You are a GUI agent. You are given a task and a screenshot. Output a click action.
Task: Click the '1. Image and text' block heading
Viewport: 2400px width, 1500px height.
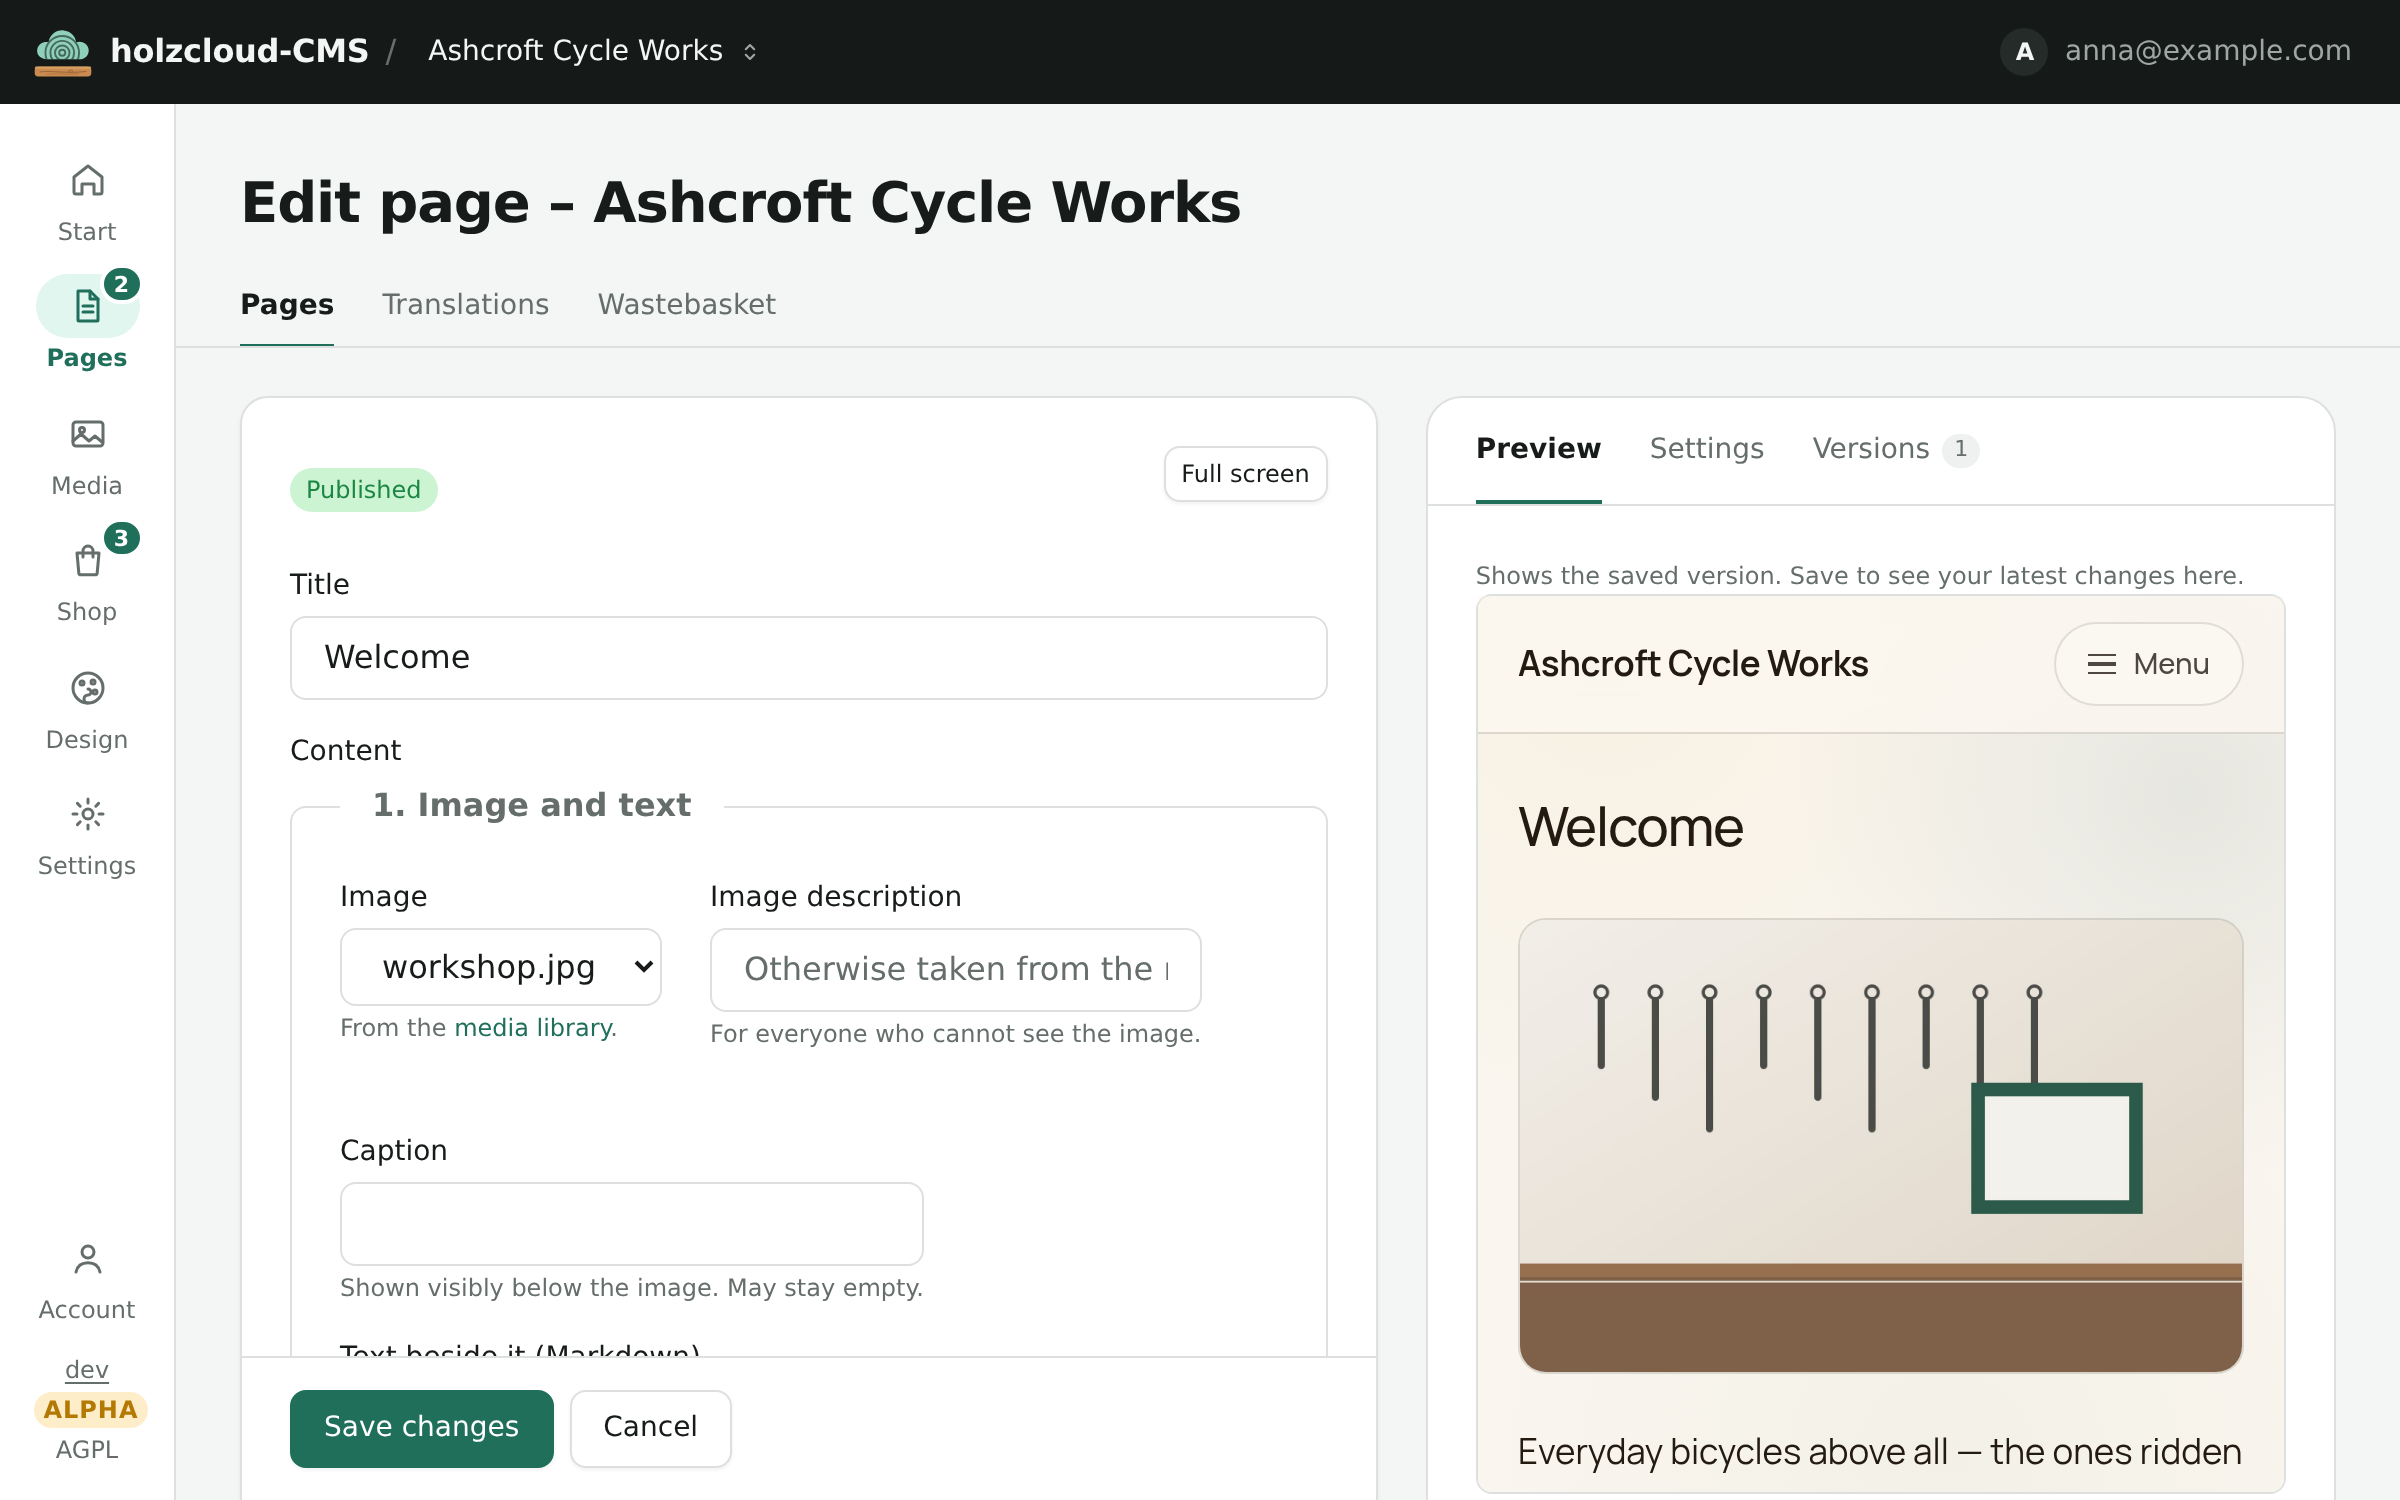[532, 805]
